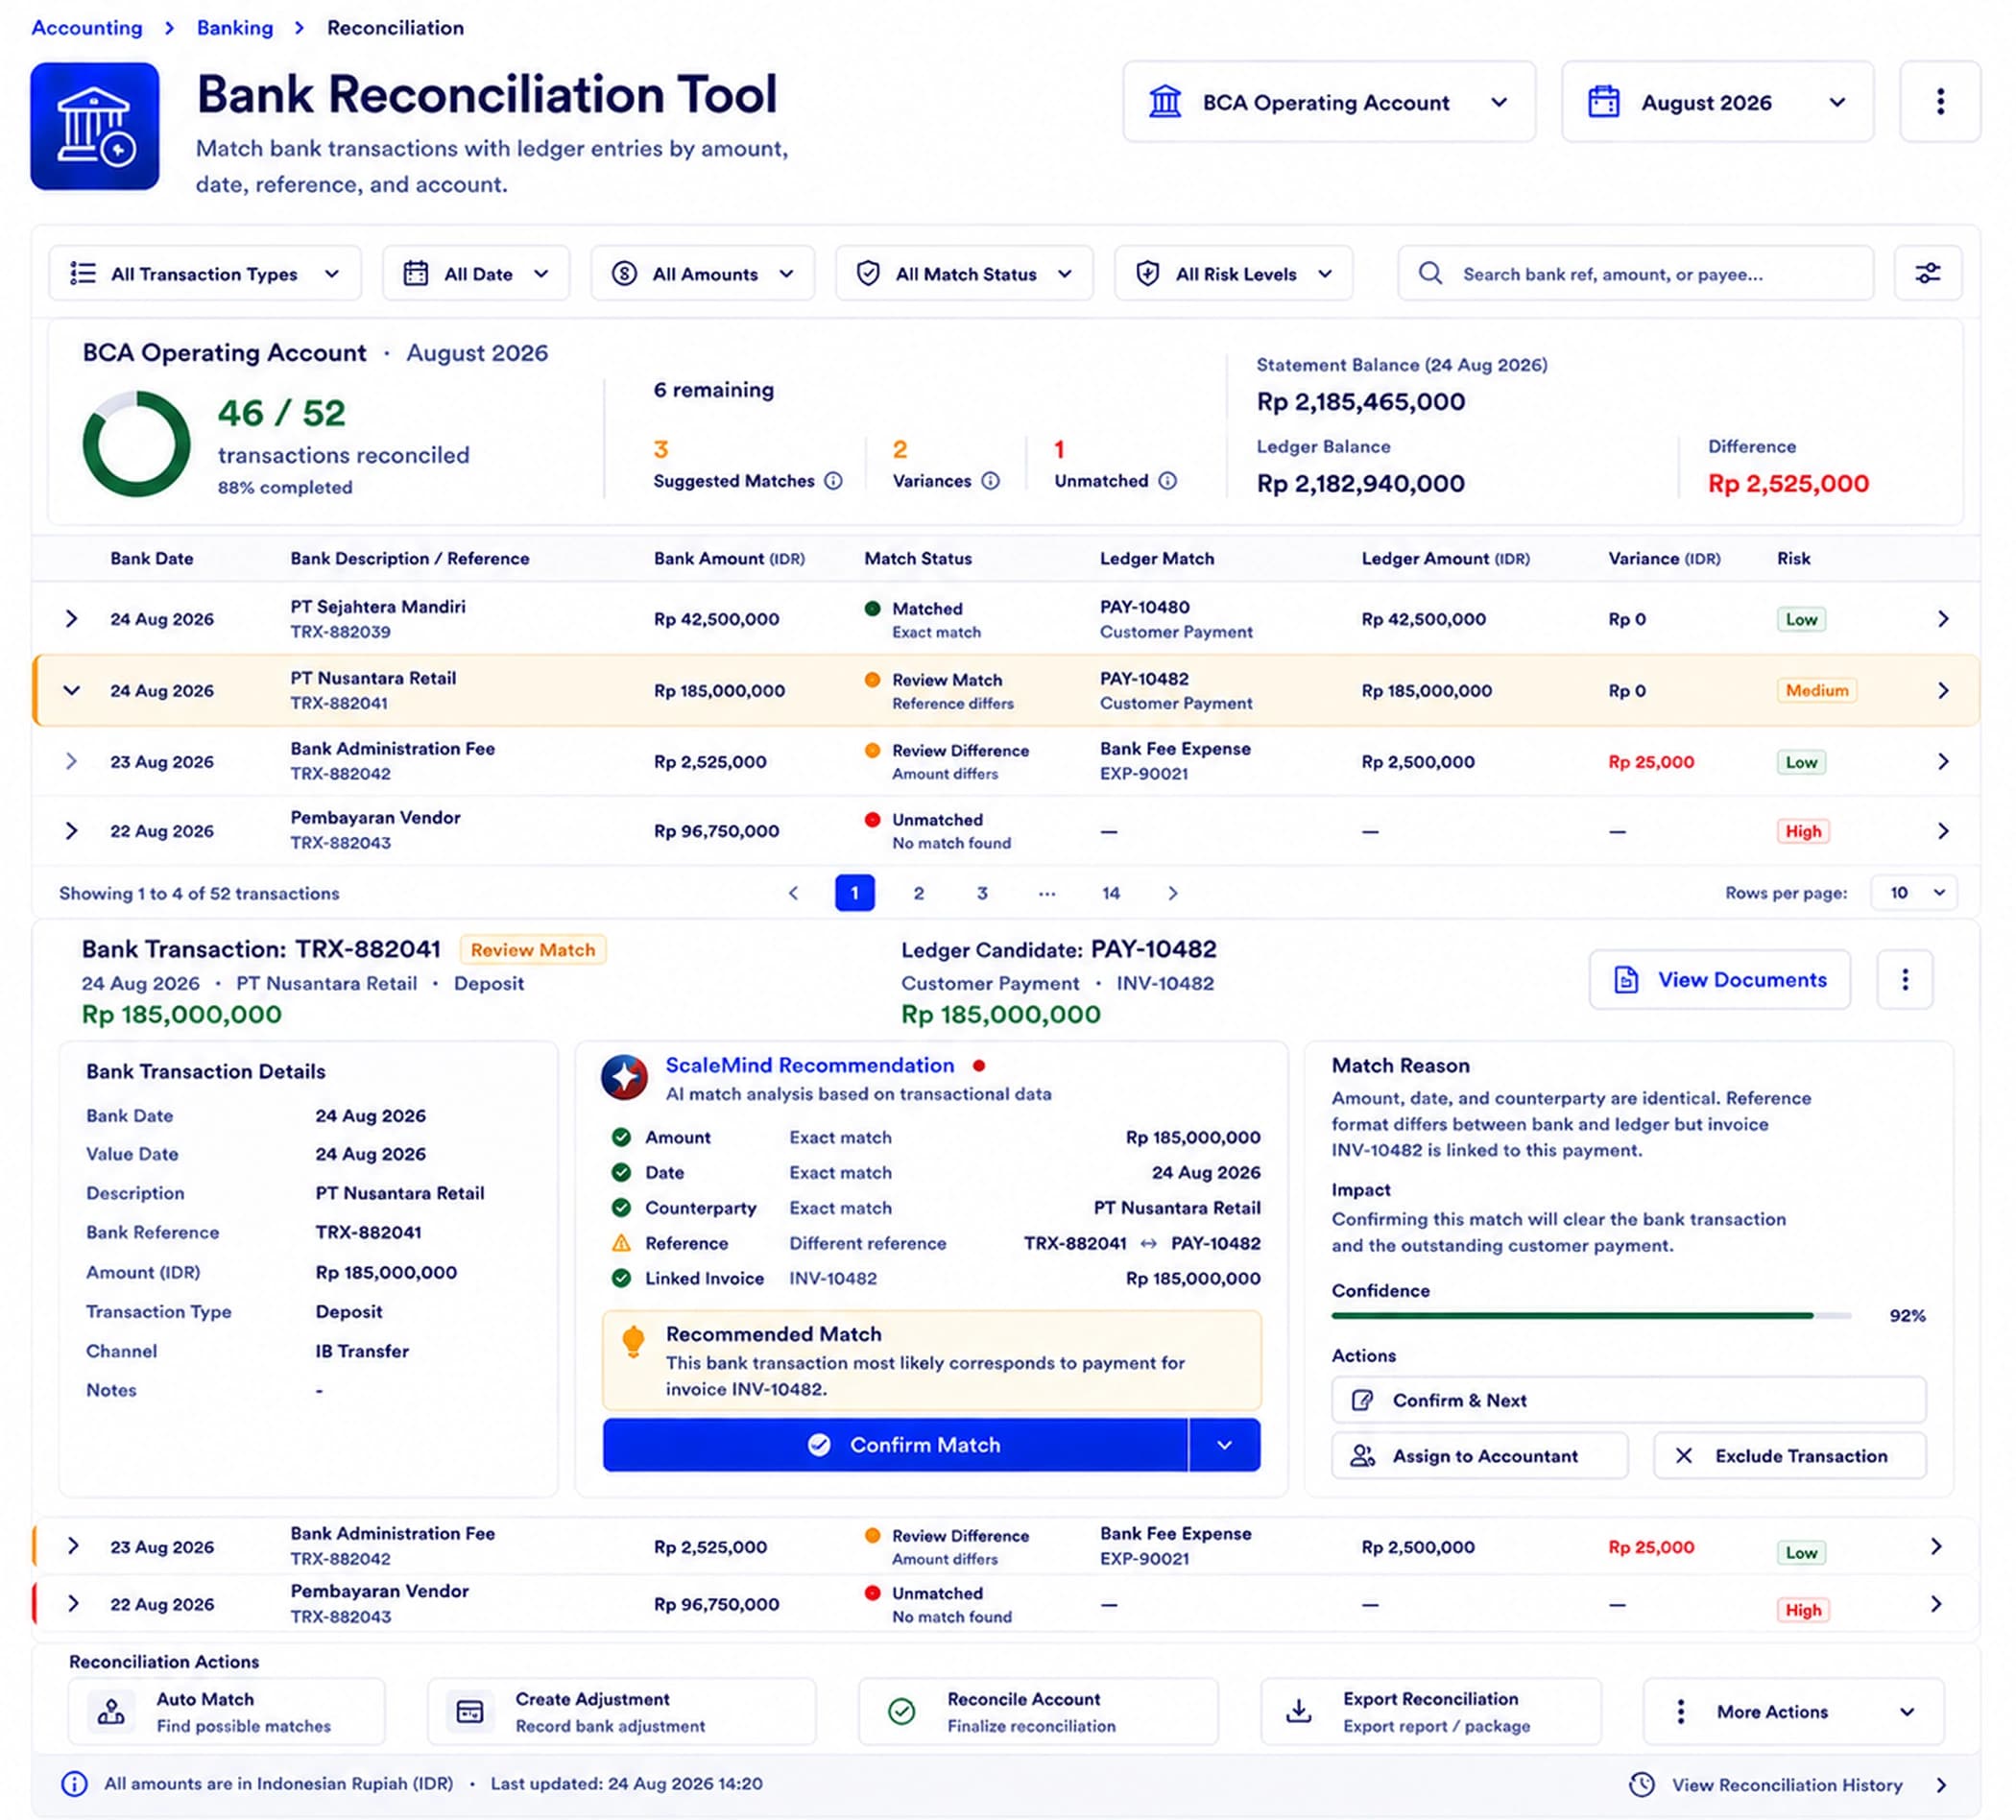The image size is (2016, 1820).
Task: Expand the PT Sejahtera Mandiri row
Action: [71, 619]
